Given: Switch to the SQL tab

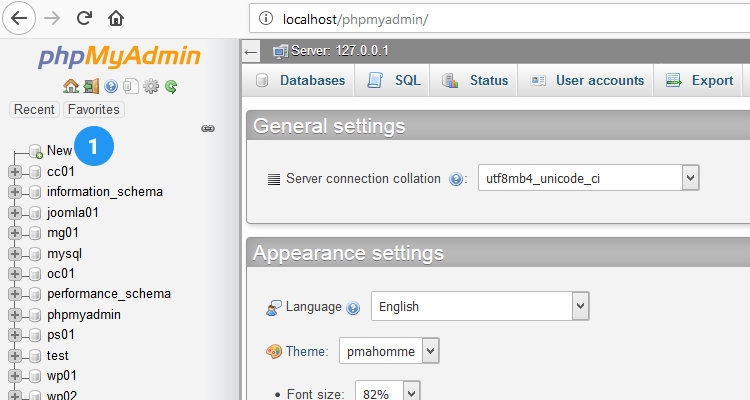Looking at the screenshot, I should (x=392, y=80).
